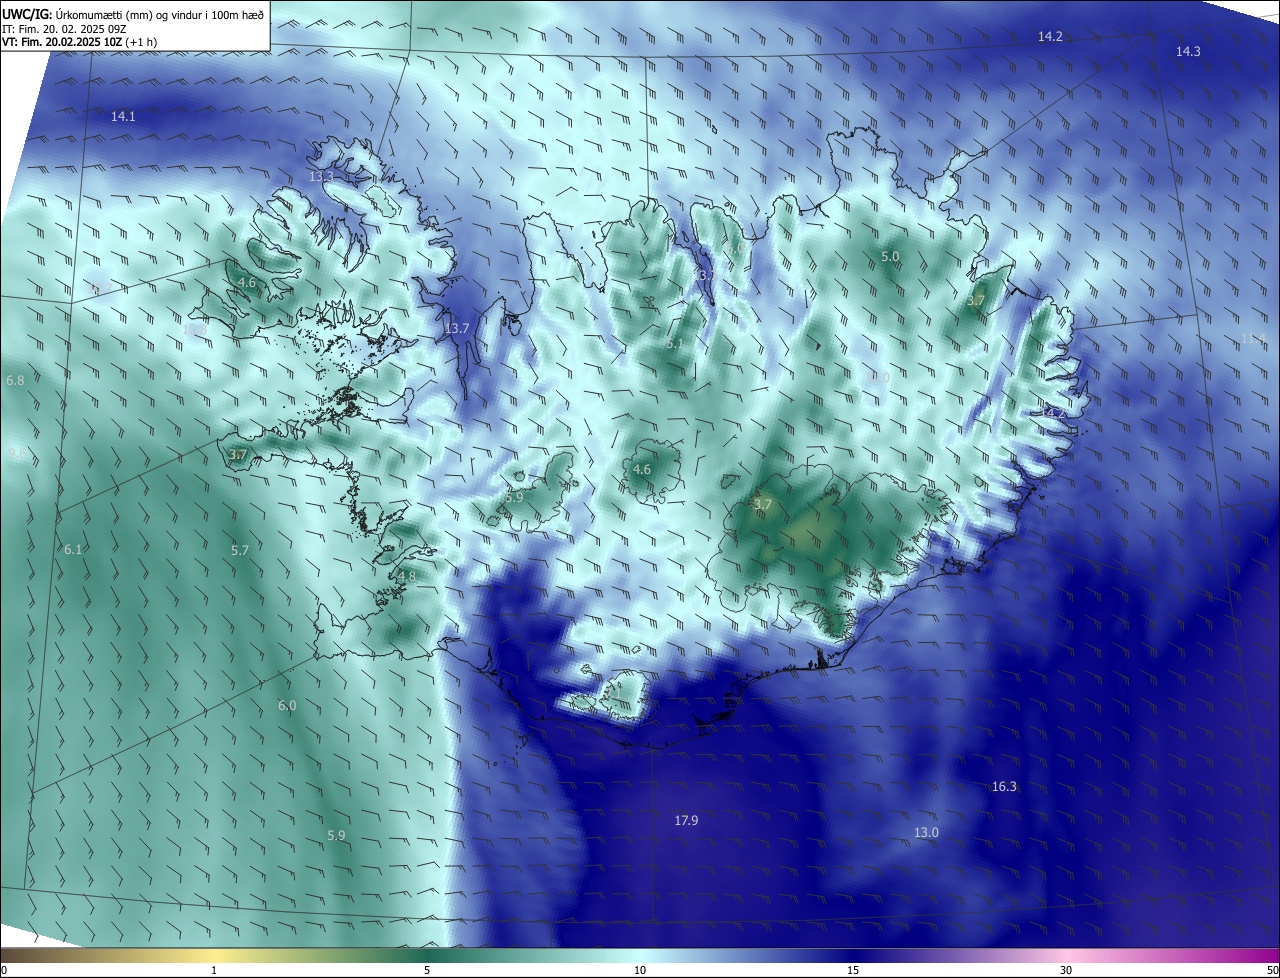Click the 0 label on the color scale

[4, 970]
